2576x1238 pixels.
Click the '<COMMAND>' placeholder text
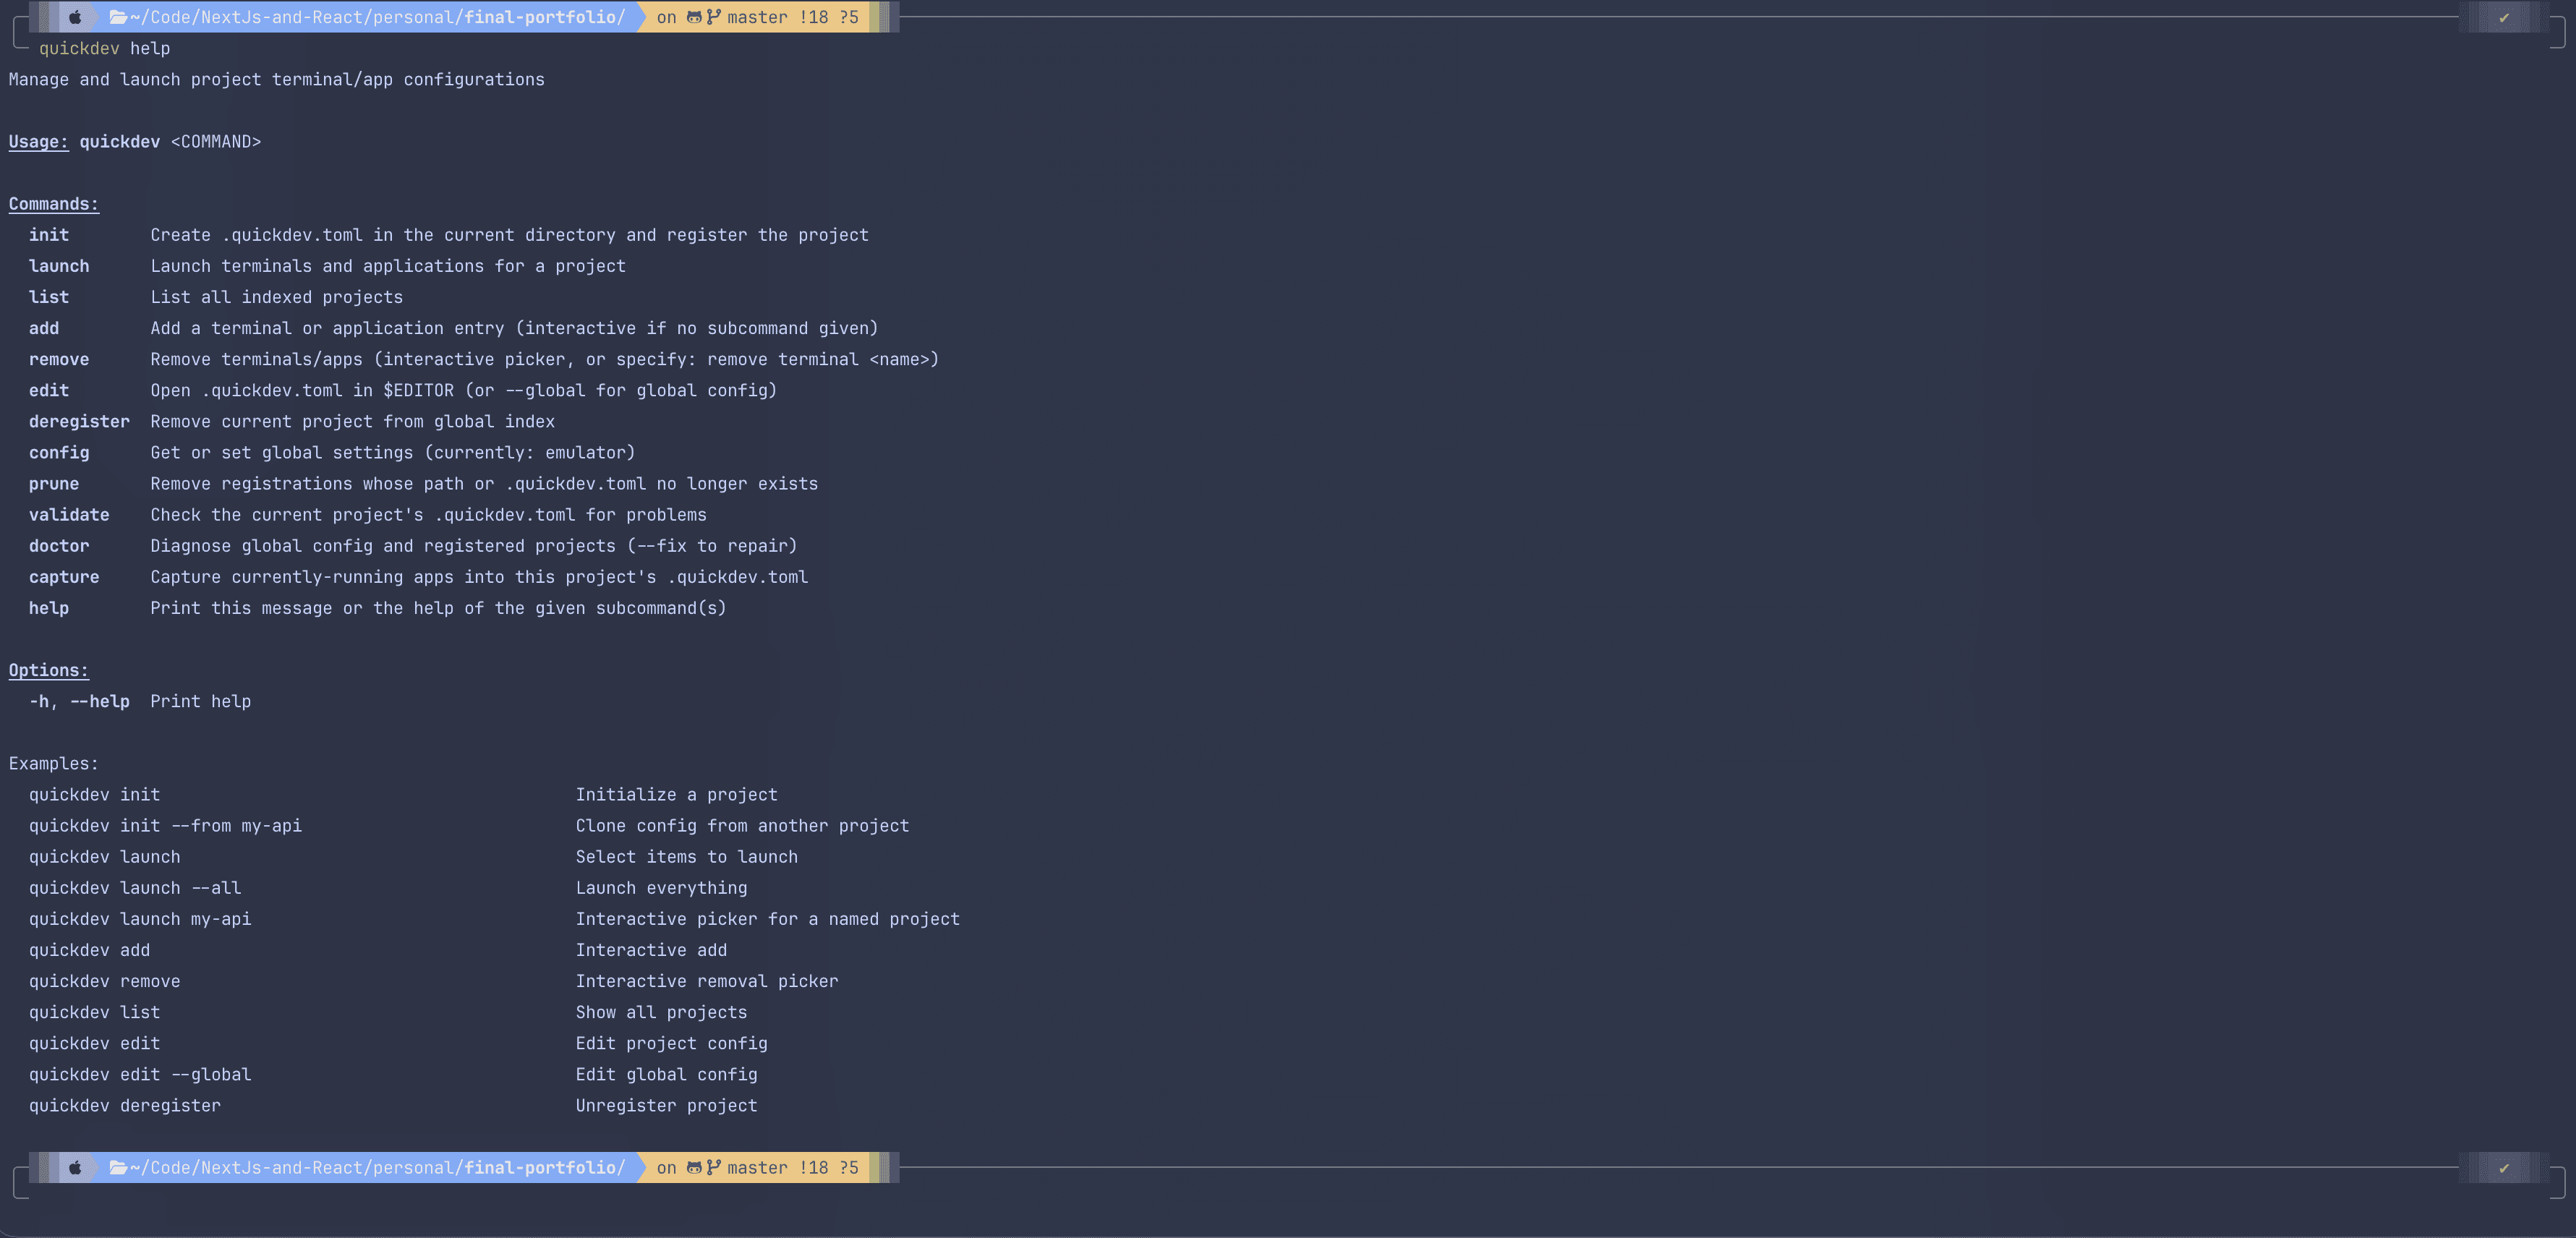216,141
